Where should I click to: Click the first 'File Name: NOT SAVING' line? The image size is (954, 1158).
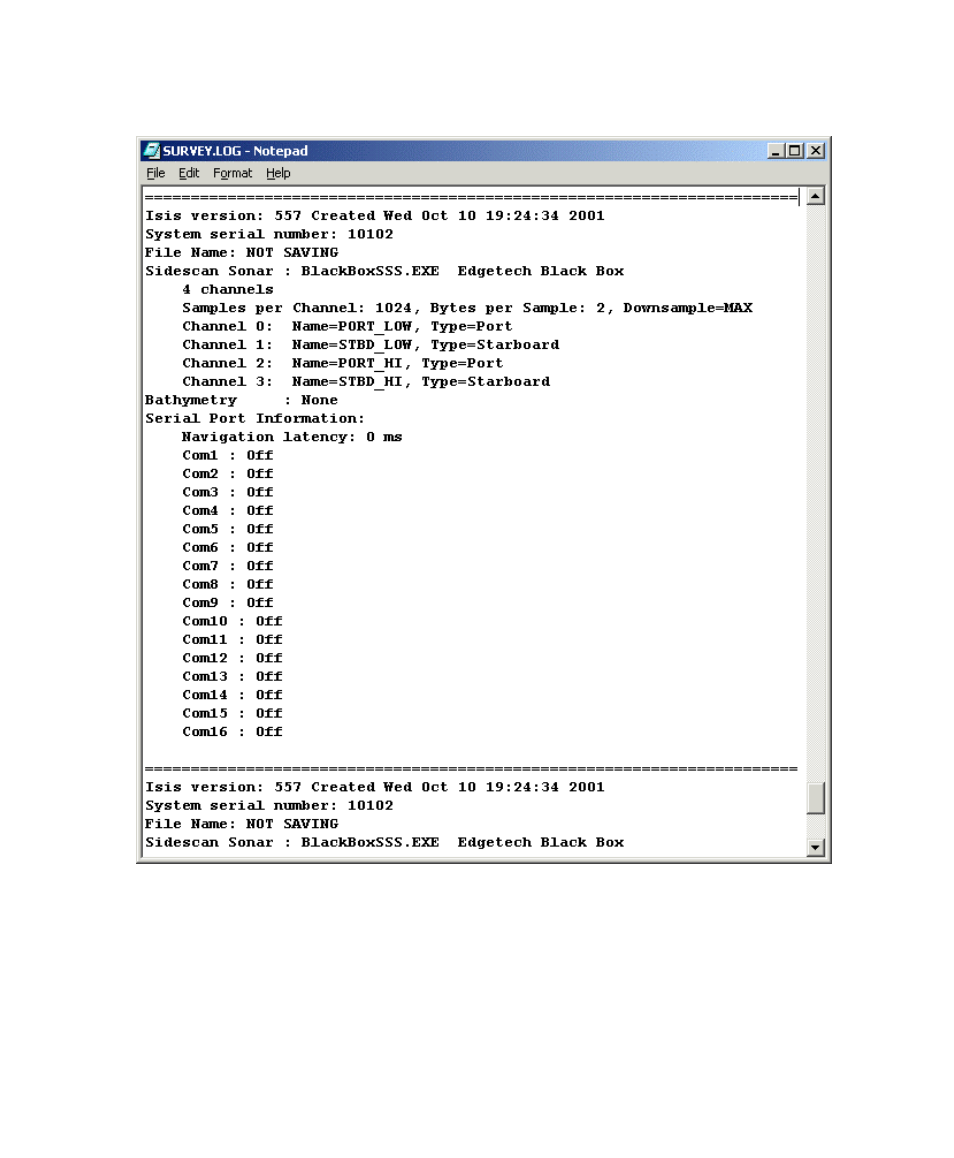tap(241, 253)
